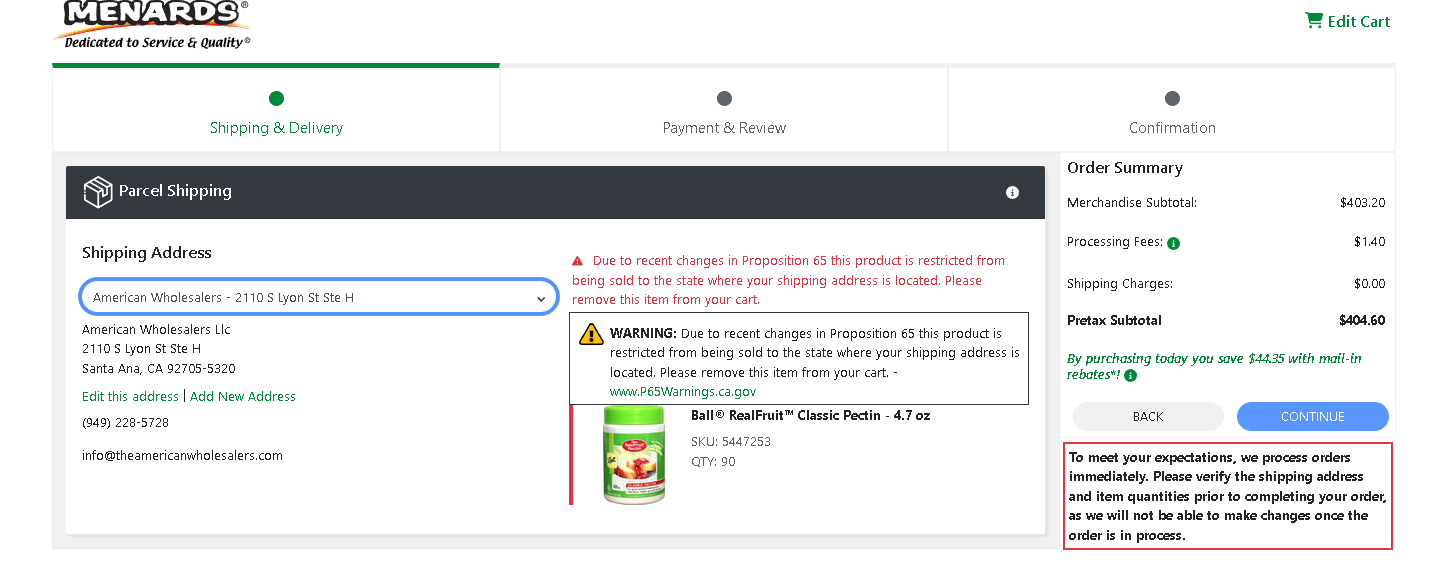Click the Processing Fees info icon

(x=1173, y=243)
